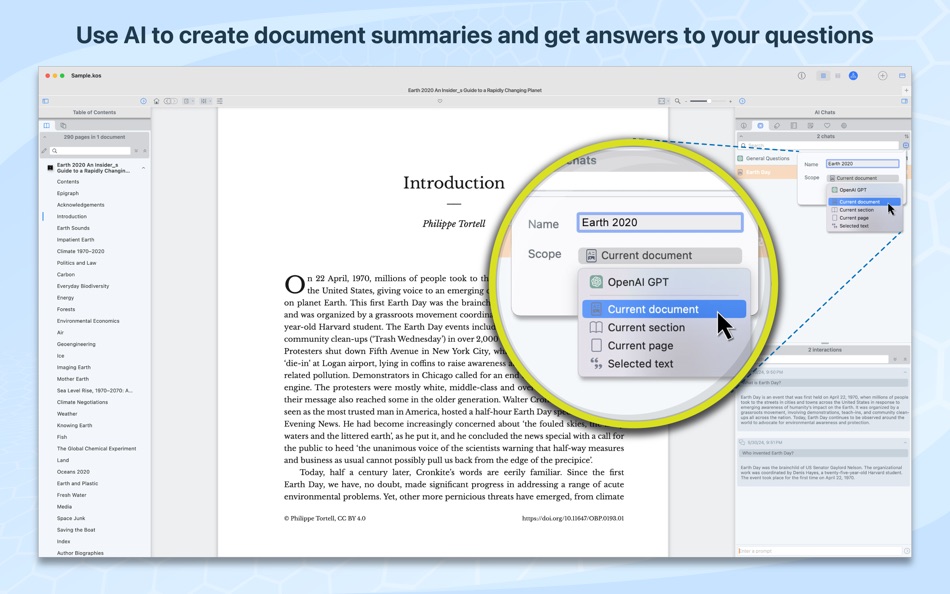Open the Earth Sounds chapter
Screen dimensions: 950x594
tap(73, 228)
